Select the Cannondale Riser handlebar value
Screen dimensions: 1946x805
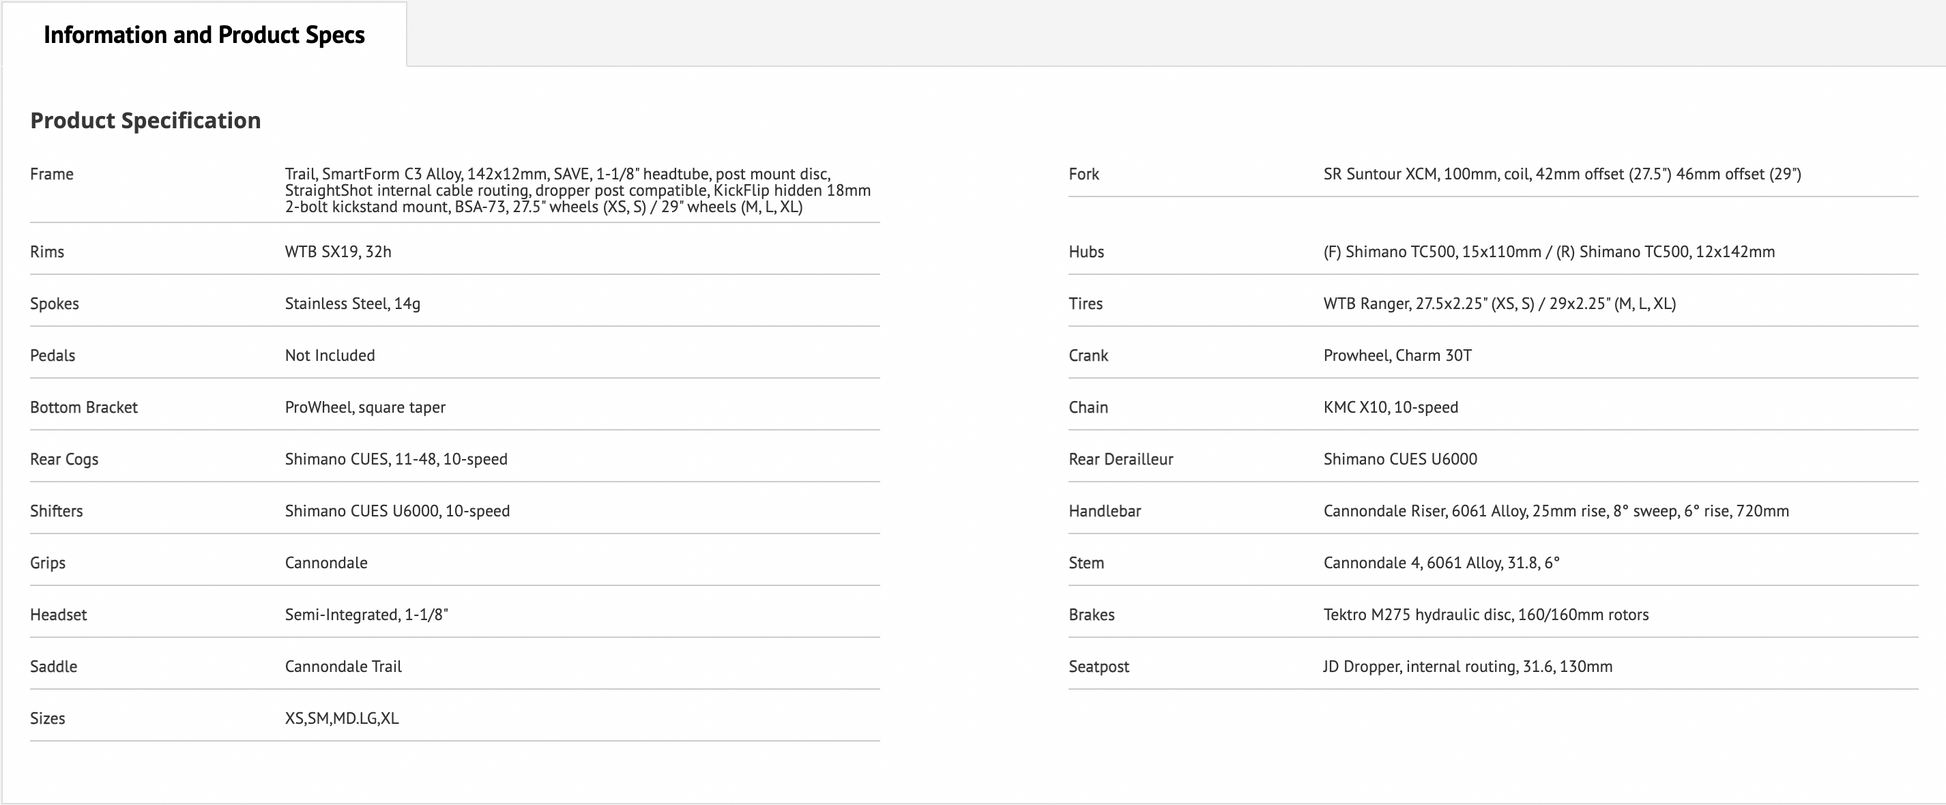coord(1555,511)
